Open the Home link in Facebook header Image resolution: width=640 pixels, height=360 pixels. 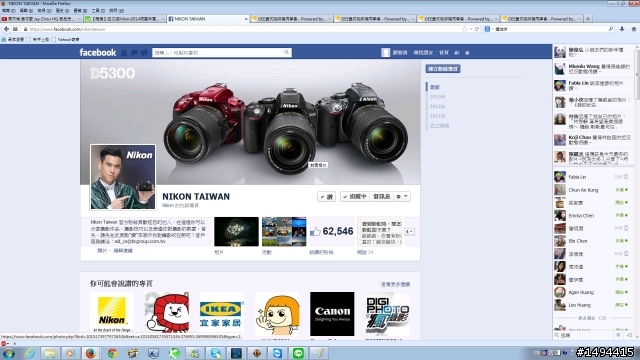pyautogui.click(x=444, y=53)
